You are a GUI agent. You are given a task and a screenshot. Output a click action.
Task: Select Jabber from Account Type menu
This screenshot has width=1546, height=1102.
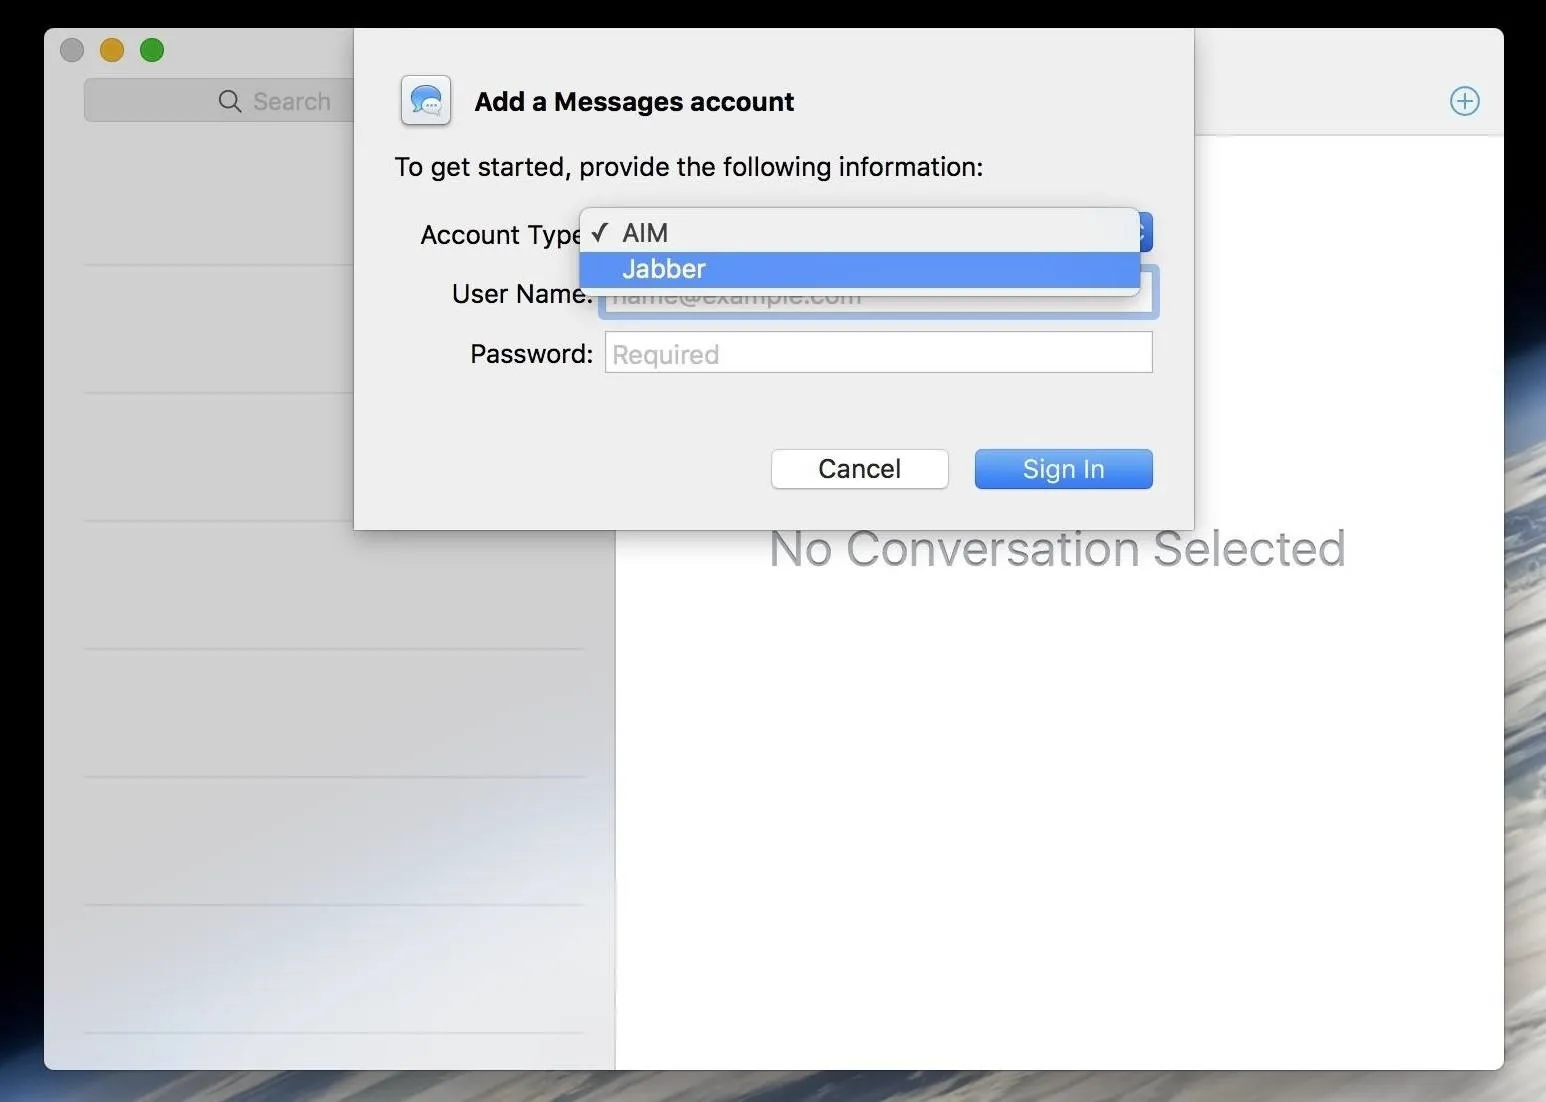point(859,269)
